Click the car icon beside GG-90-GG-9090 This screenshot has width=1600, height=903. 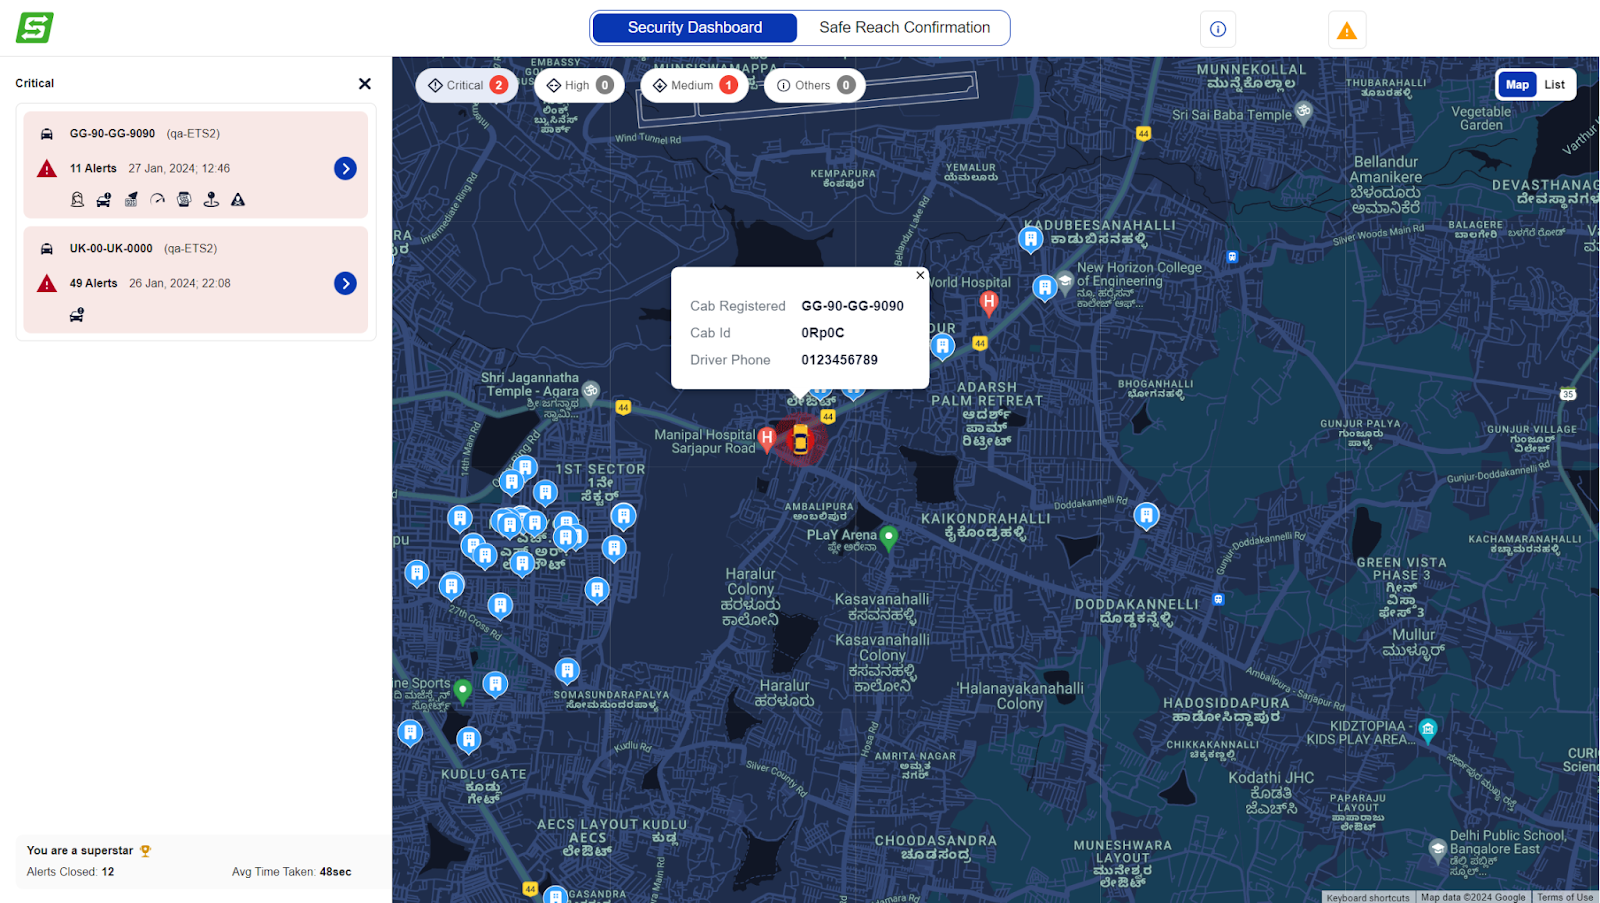(47, 134)
